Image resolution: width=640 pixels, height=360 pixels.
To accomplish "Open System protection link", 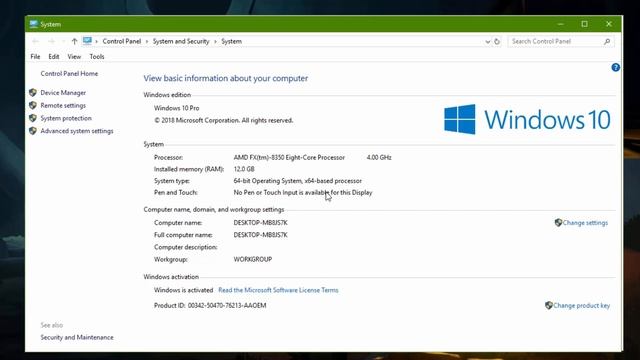I will pos(66,118).
